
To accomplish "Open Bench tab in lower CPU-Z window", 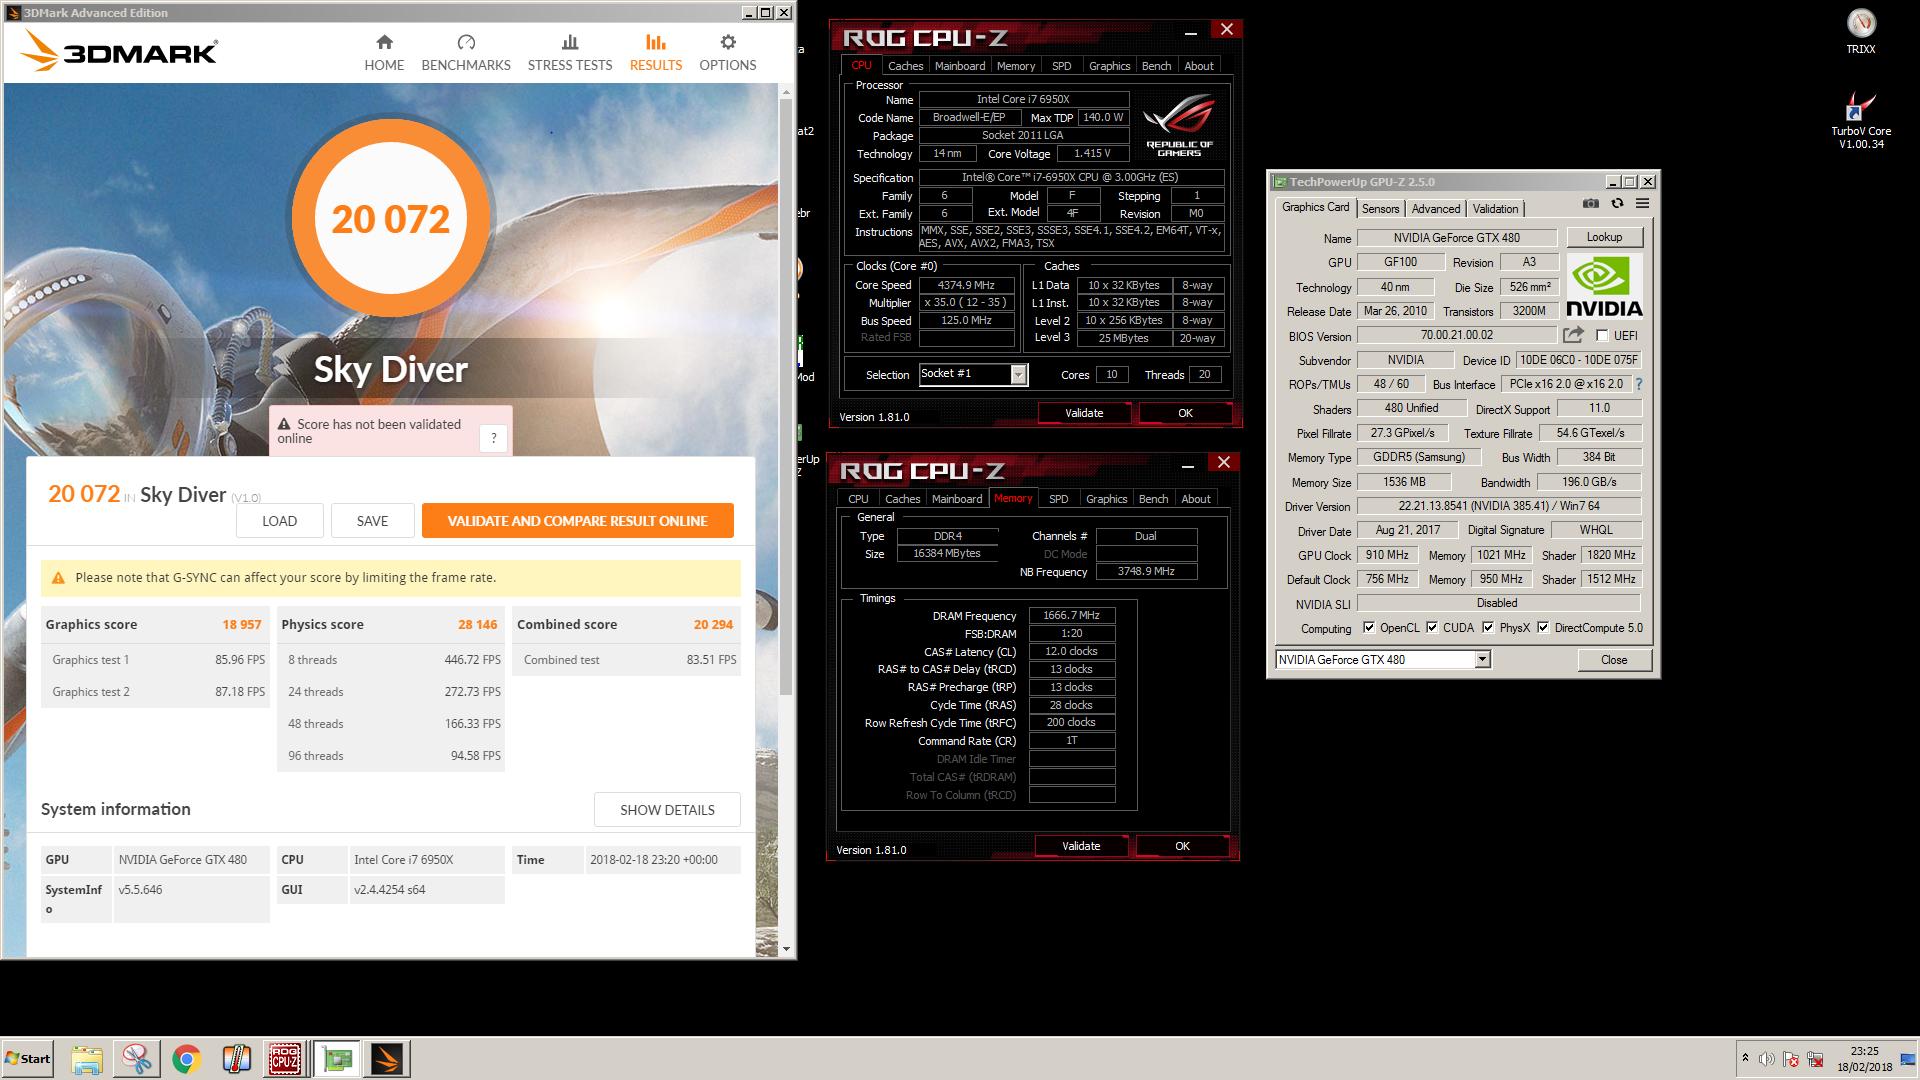I will tap(1153, 499).
